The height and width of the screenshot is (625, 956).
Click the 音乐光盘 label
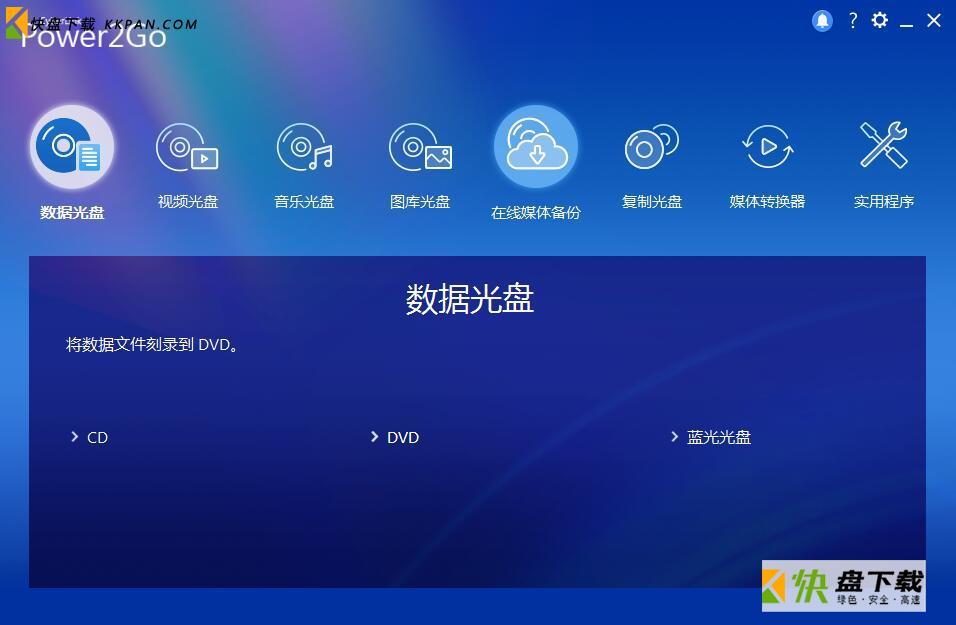[304, 202]
